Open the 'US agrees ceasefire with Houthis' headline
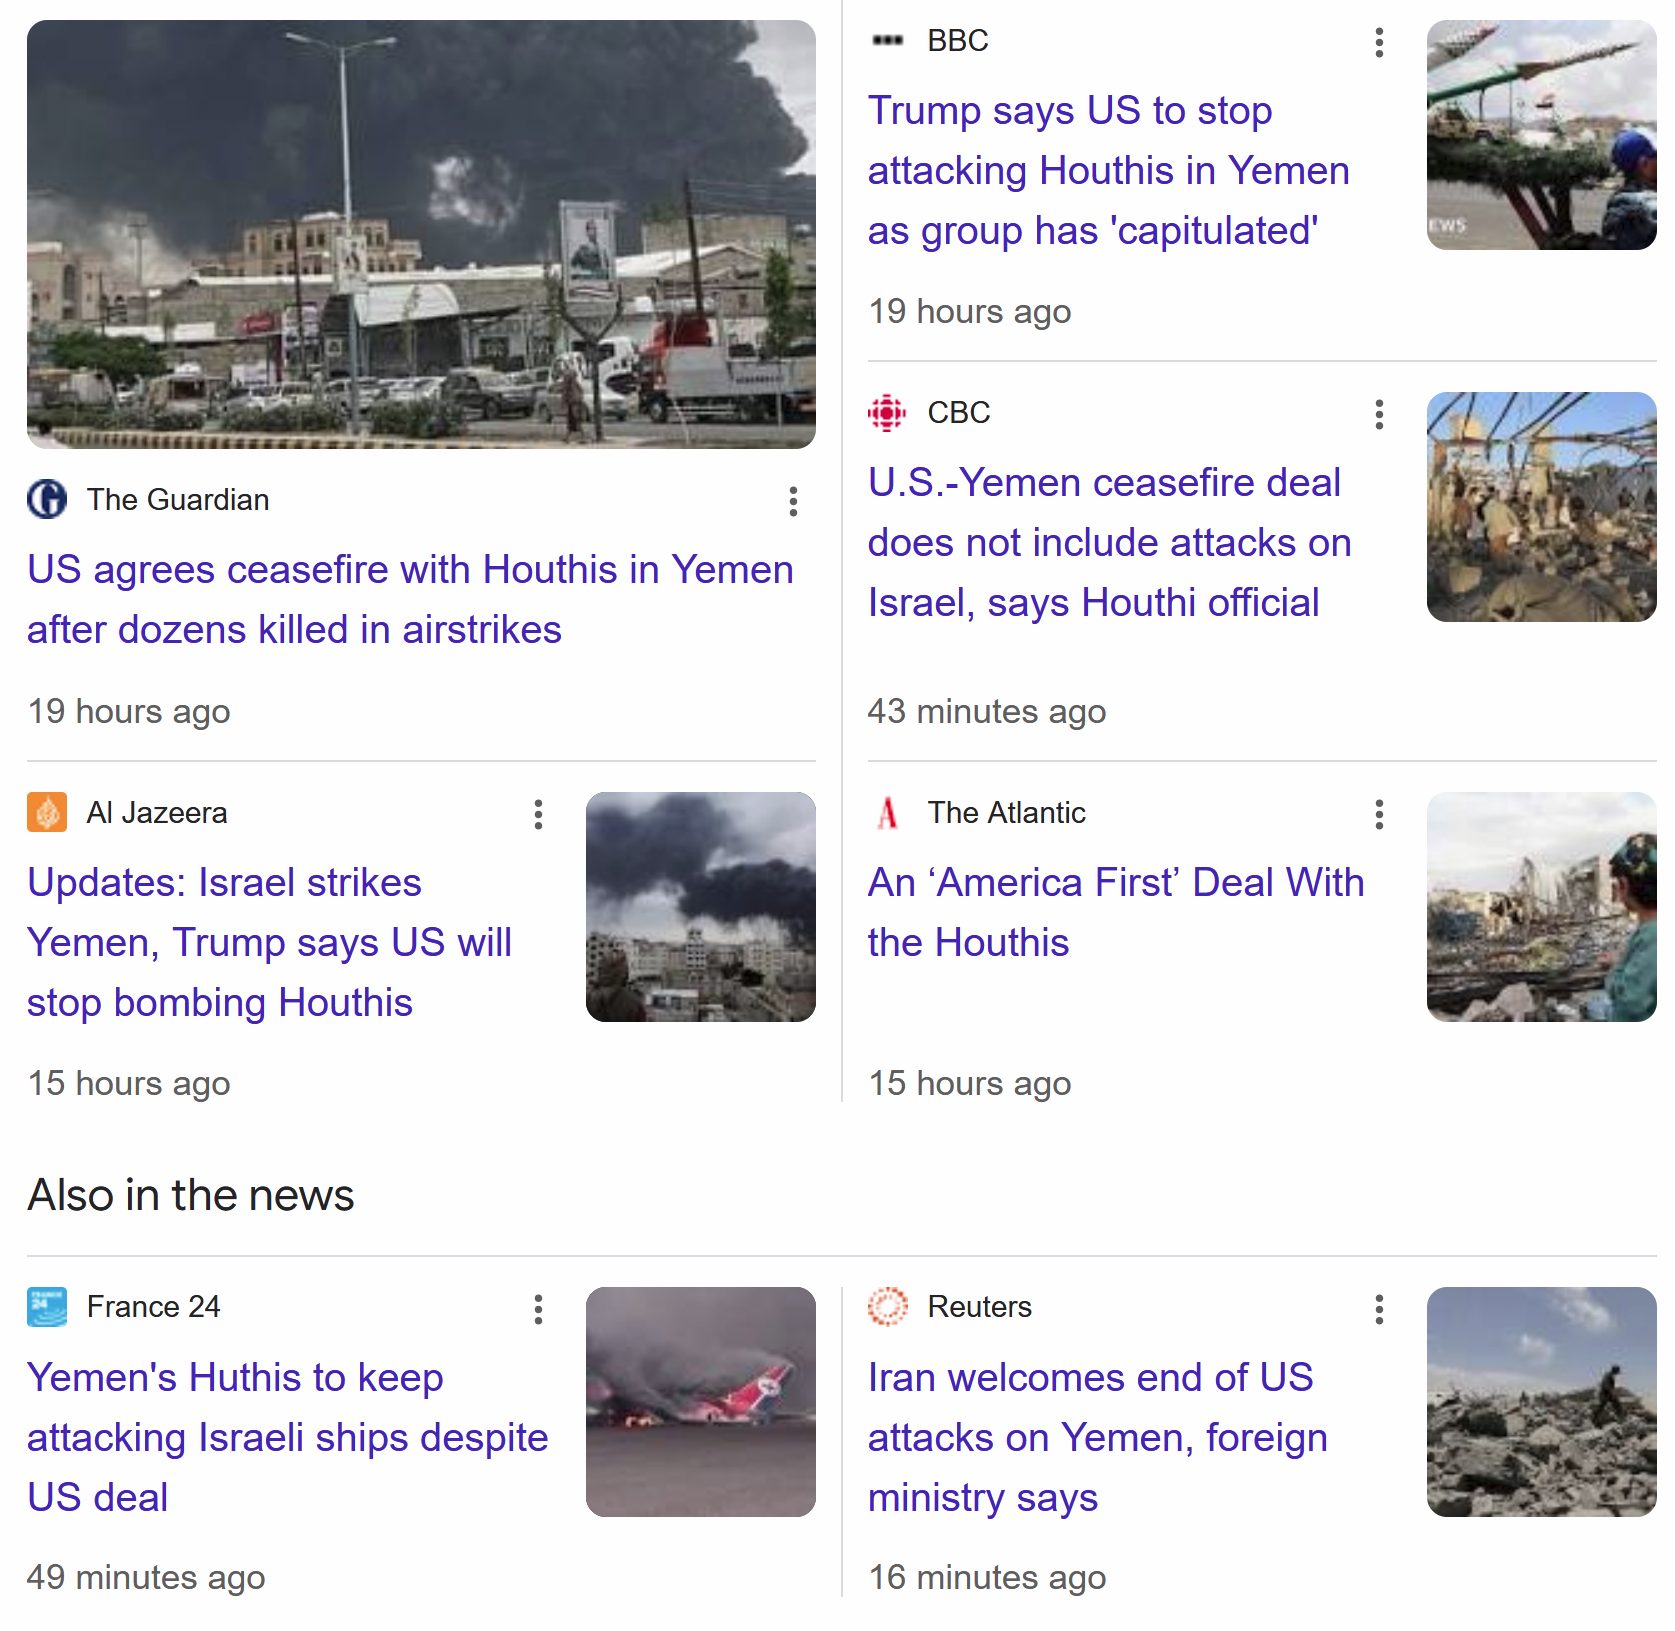Image resolution: width=1675 pixels, height=1631 pixels. [x=410, y=600]
